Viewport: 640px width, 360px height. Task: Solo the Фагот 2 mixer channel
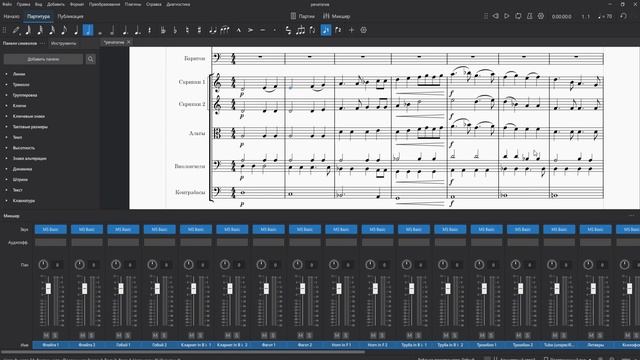tap(309, 335)
